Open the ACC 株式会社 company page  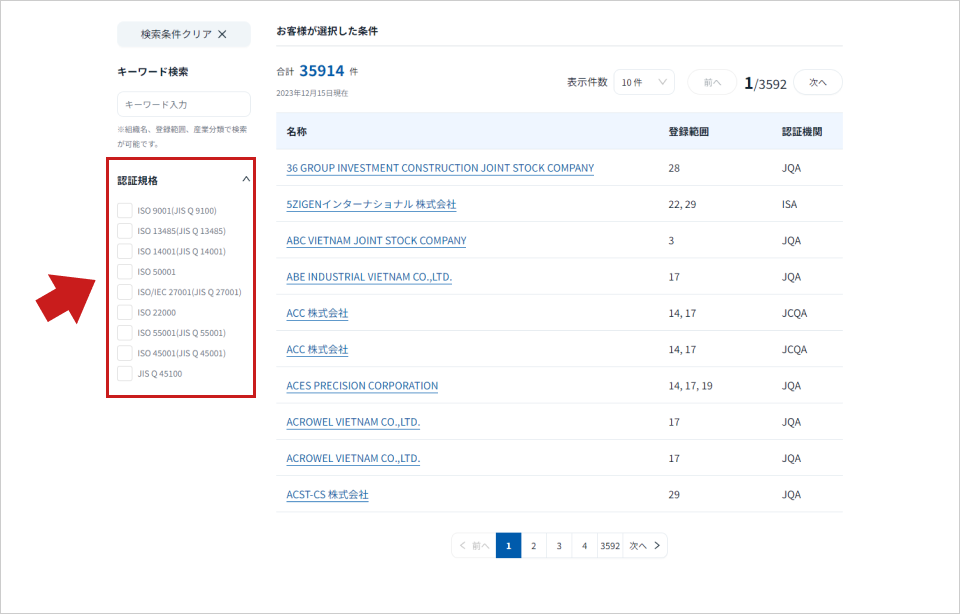317,313
